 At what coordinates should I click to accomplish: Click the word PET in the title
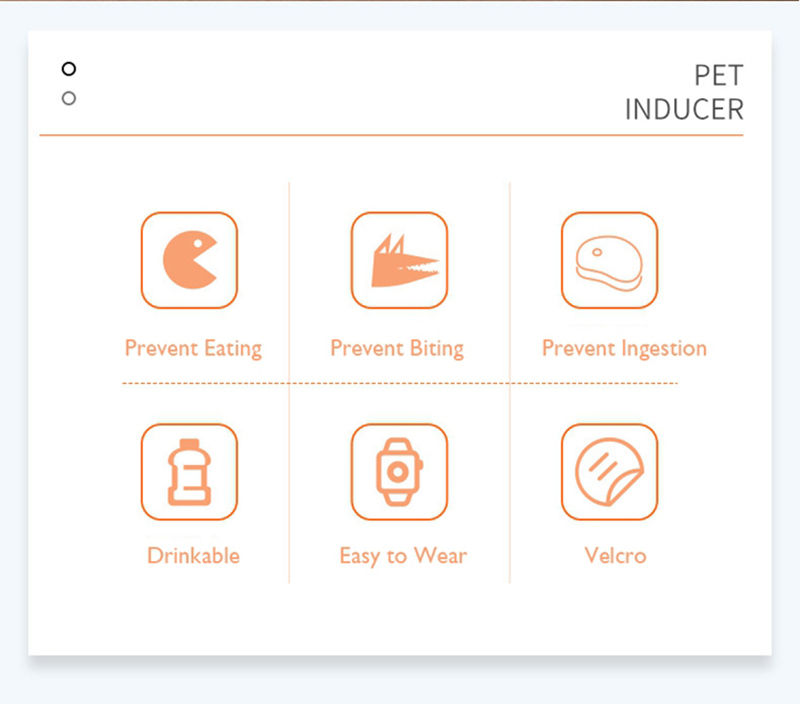718,76
